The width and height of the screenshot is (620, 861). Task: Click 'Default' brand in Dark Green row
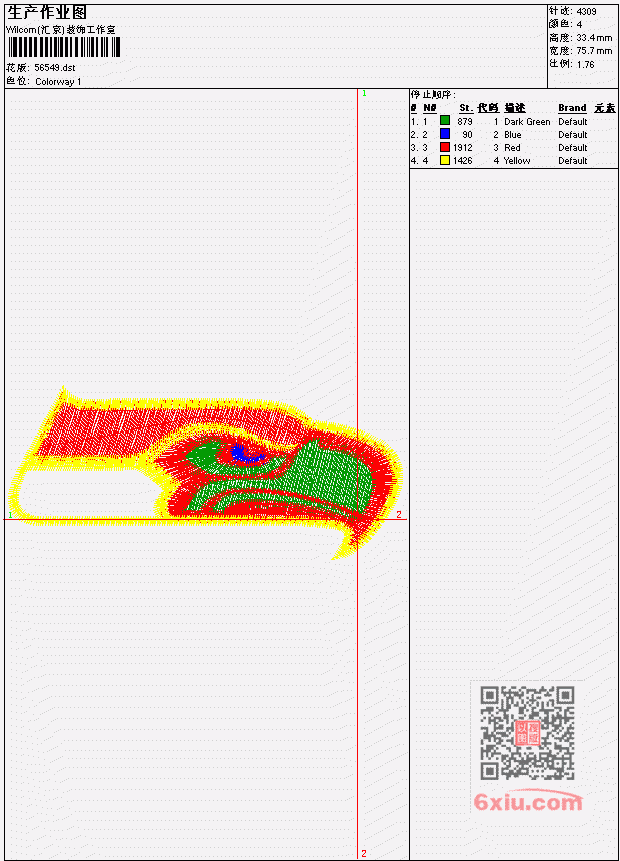pyautogui.click(x=573, y=122)
